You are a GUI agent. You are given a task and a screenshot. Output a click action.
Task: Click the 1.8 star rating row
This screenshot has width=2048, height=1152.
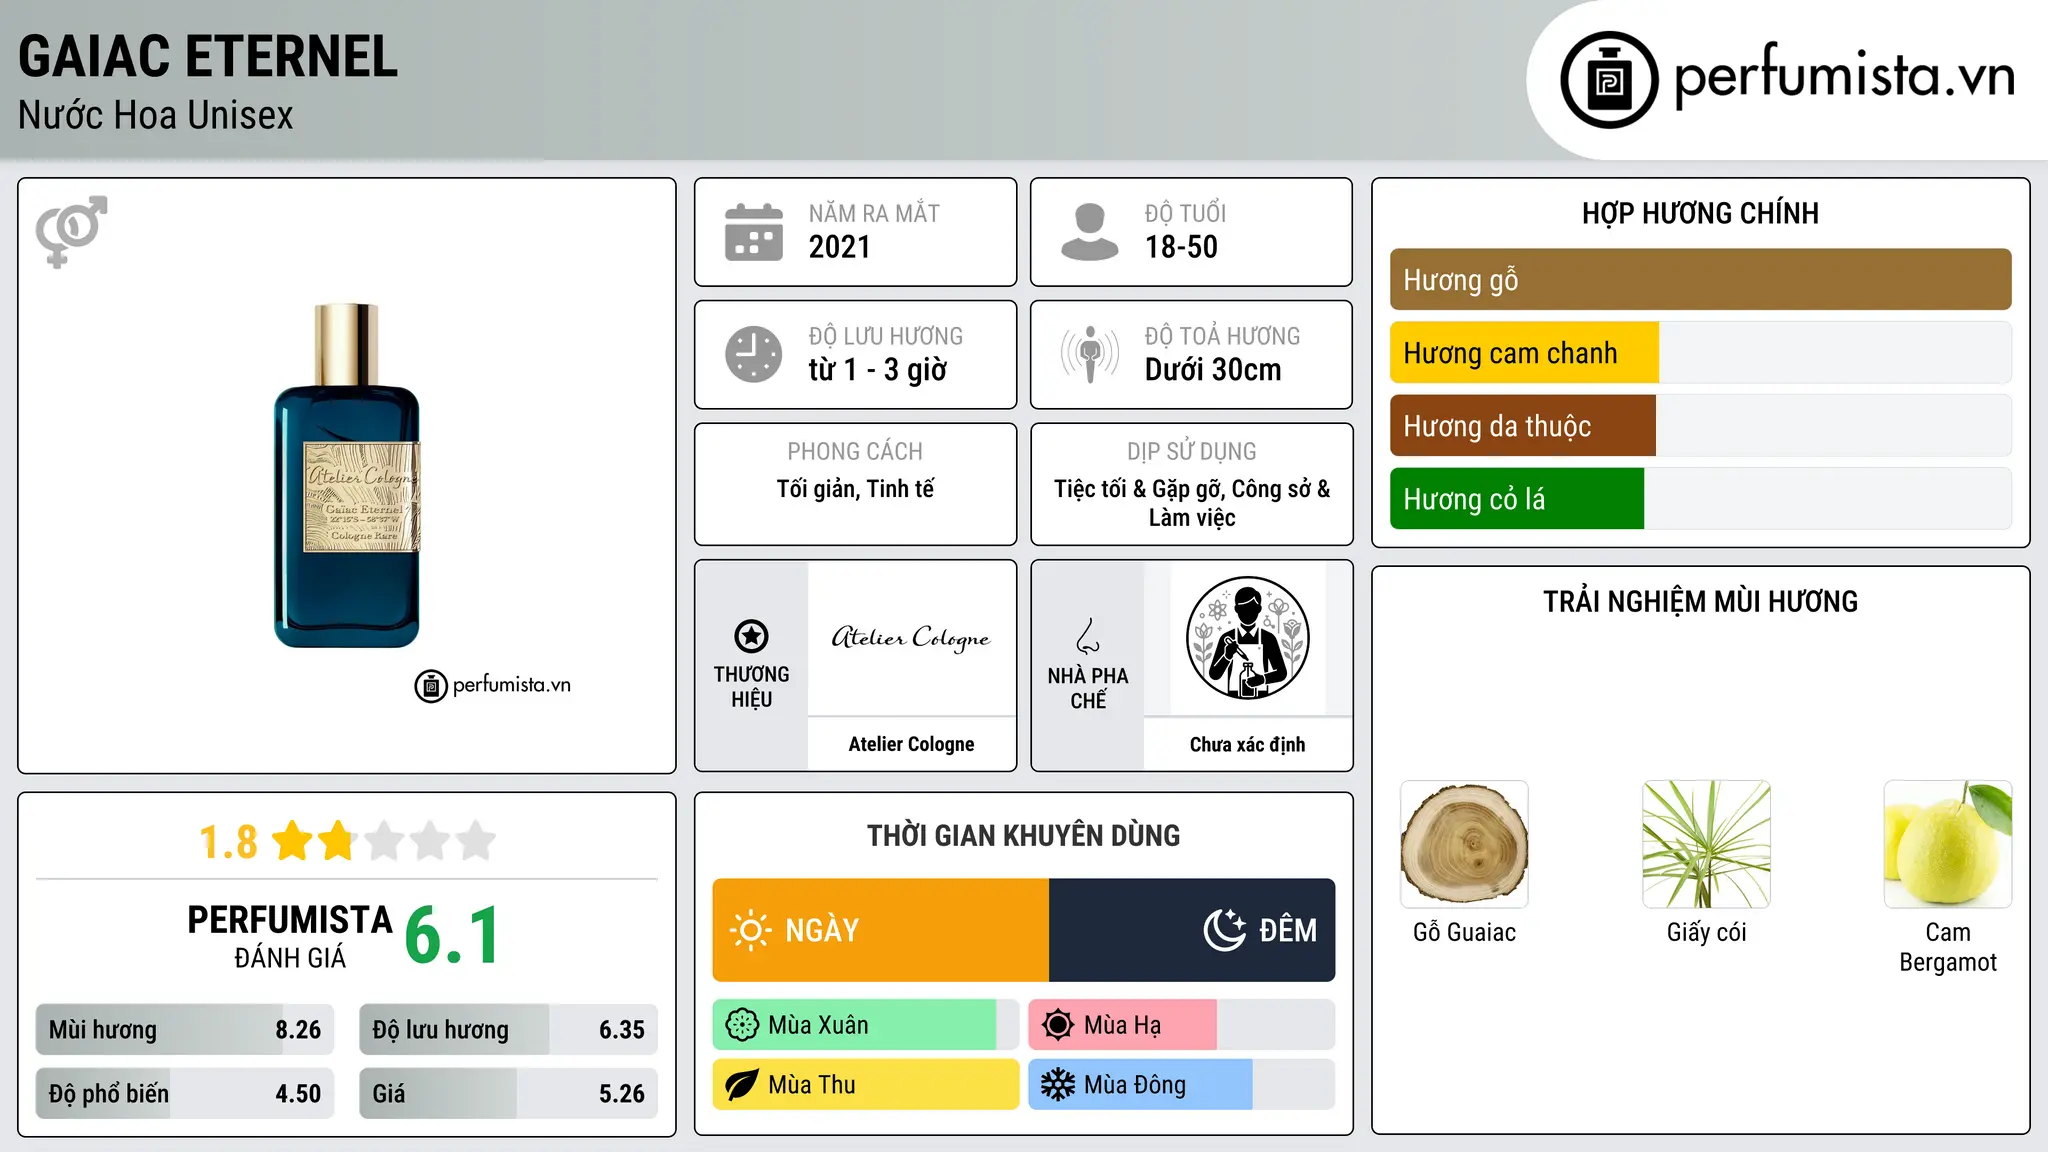coord(347,841)
